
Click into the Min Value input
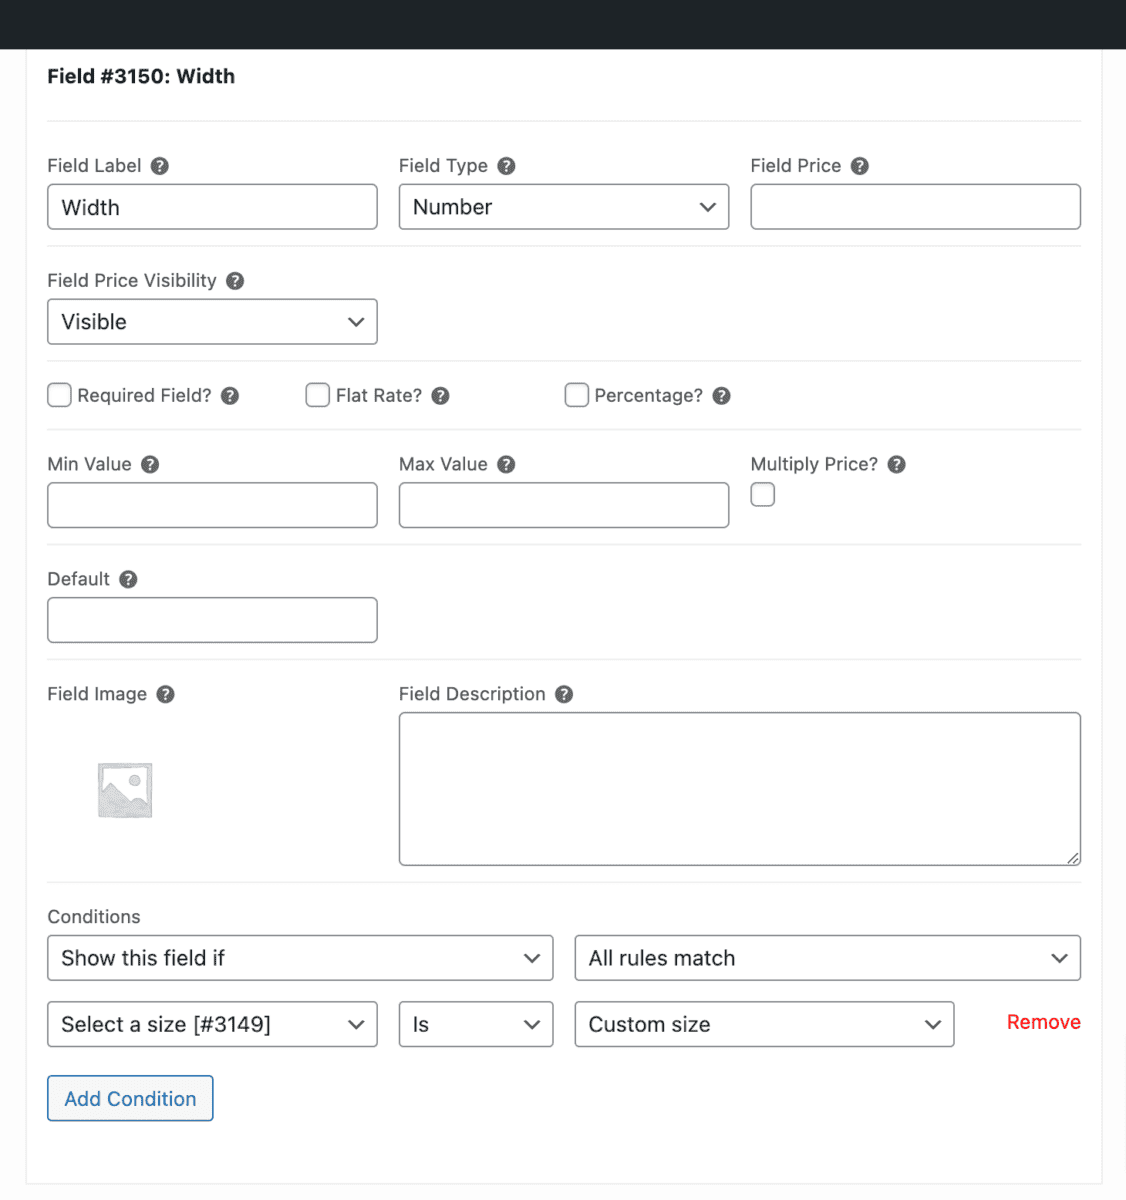(212, 505)
